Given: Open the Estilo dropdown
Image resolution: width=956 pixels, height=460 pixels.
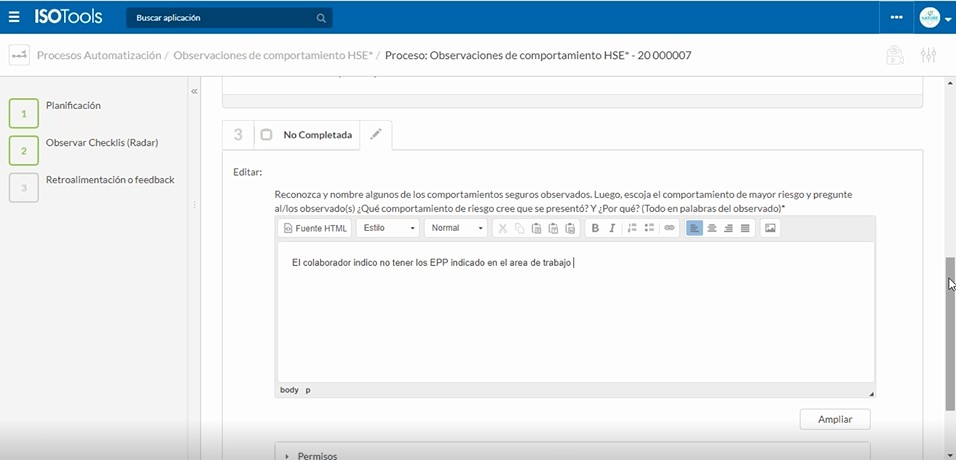Looking at the screenshot, I should 388,228.
